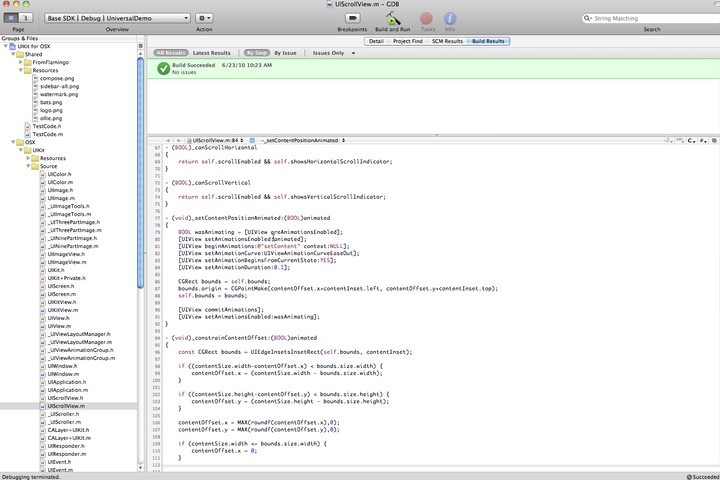Collapse the Resources folder under Shared
720x480 pixels.
[x=20, y=70]
